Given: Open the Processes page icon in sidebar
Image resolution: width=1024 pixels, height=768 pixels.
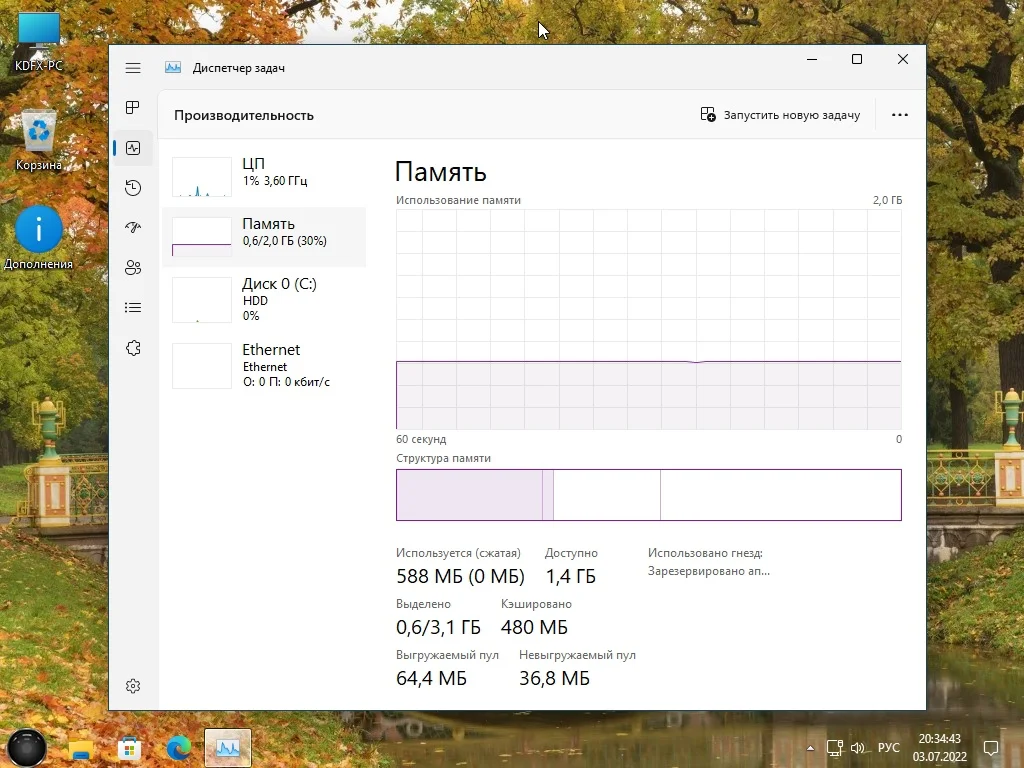Looking at the screenshot, I should 133,108.
